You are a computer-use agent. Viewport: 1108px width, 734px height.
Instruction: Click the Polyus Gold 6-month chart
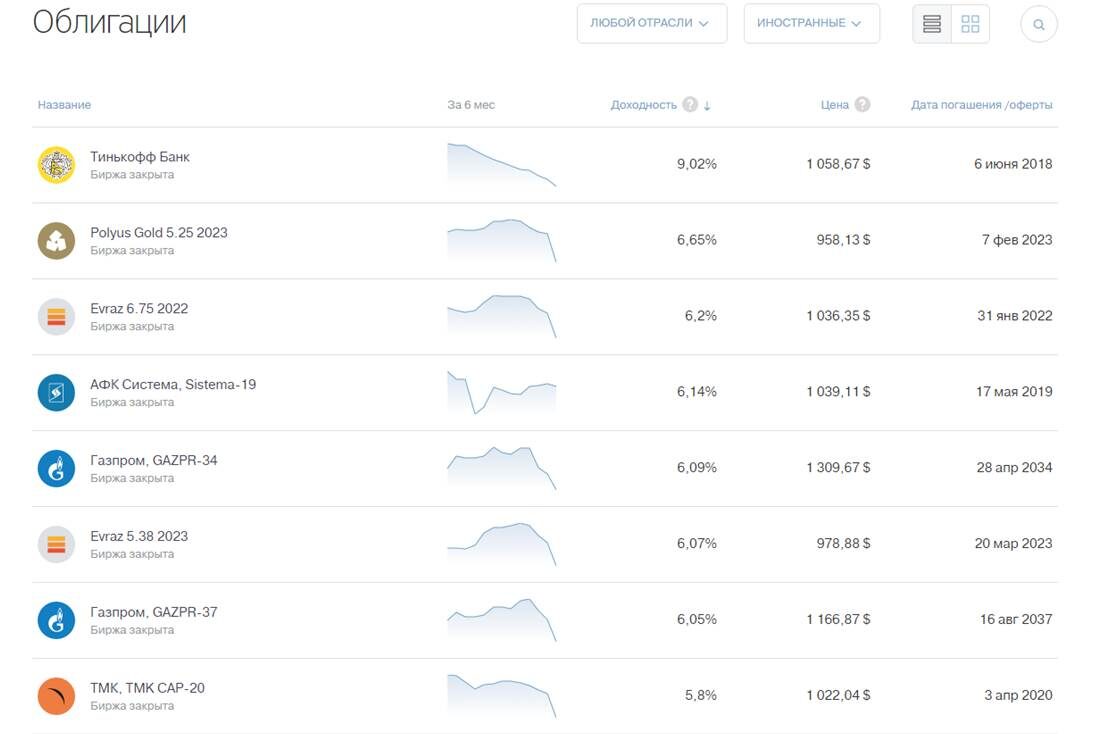tap(502, 241)
